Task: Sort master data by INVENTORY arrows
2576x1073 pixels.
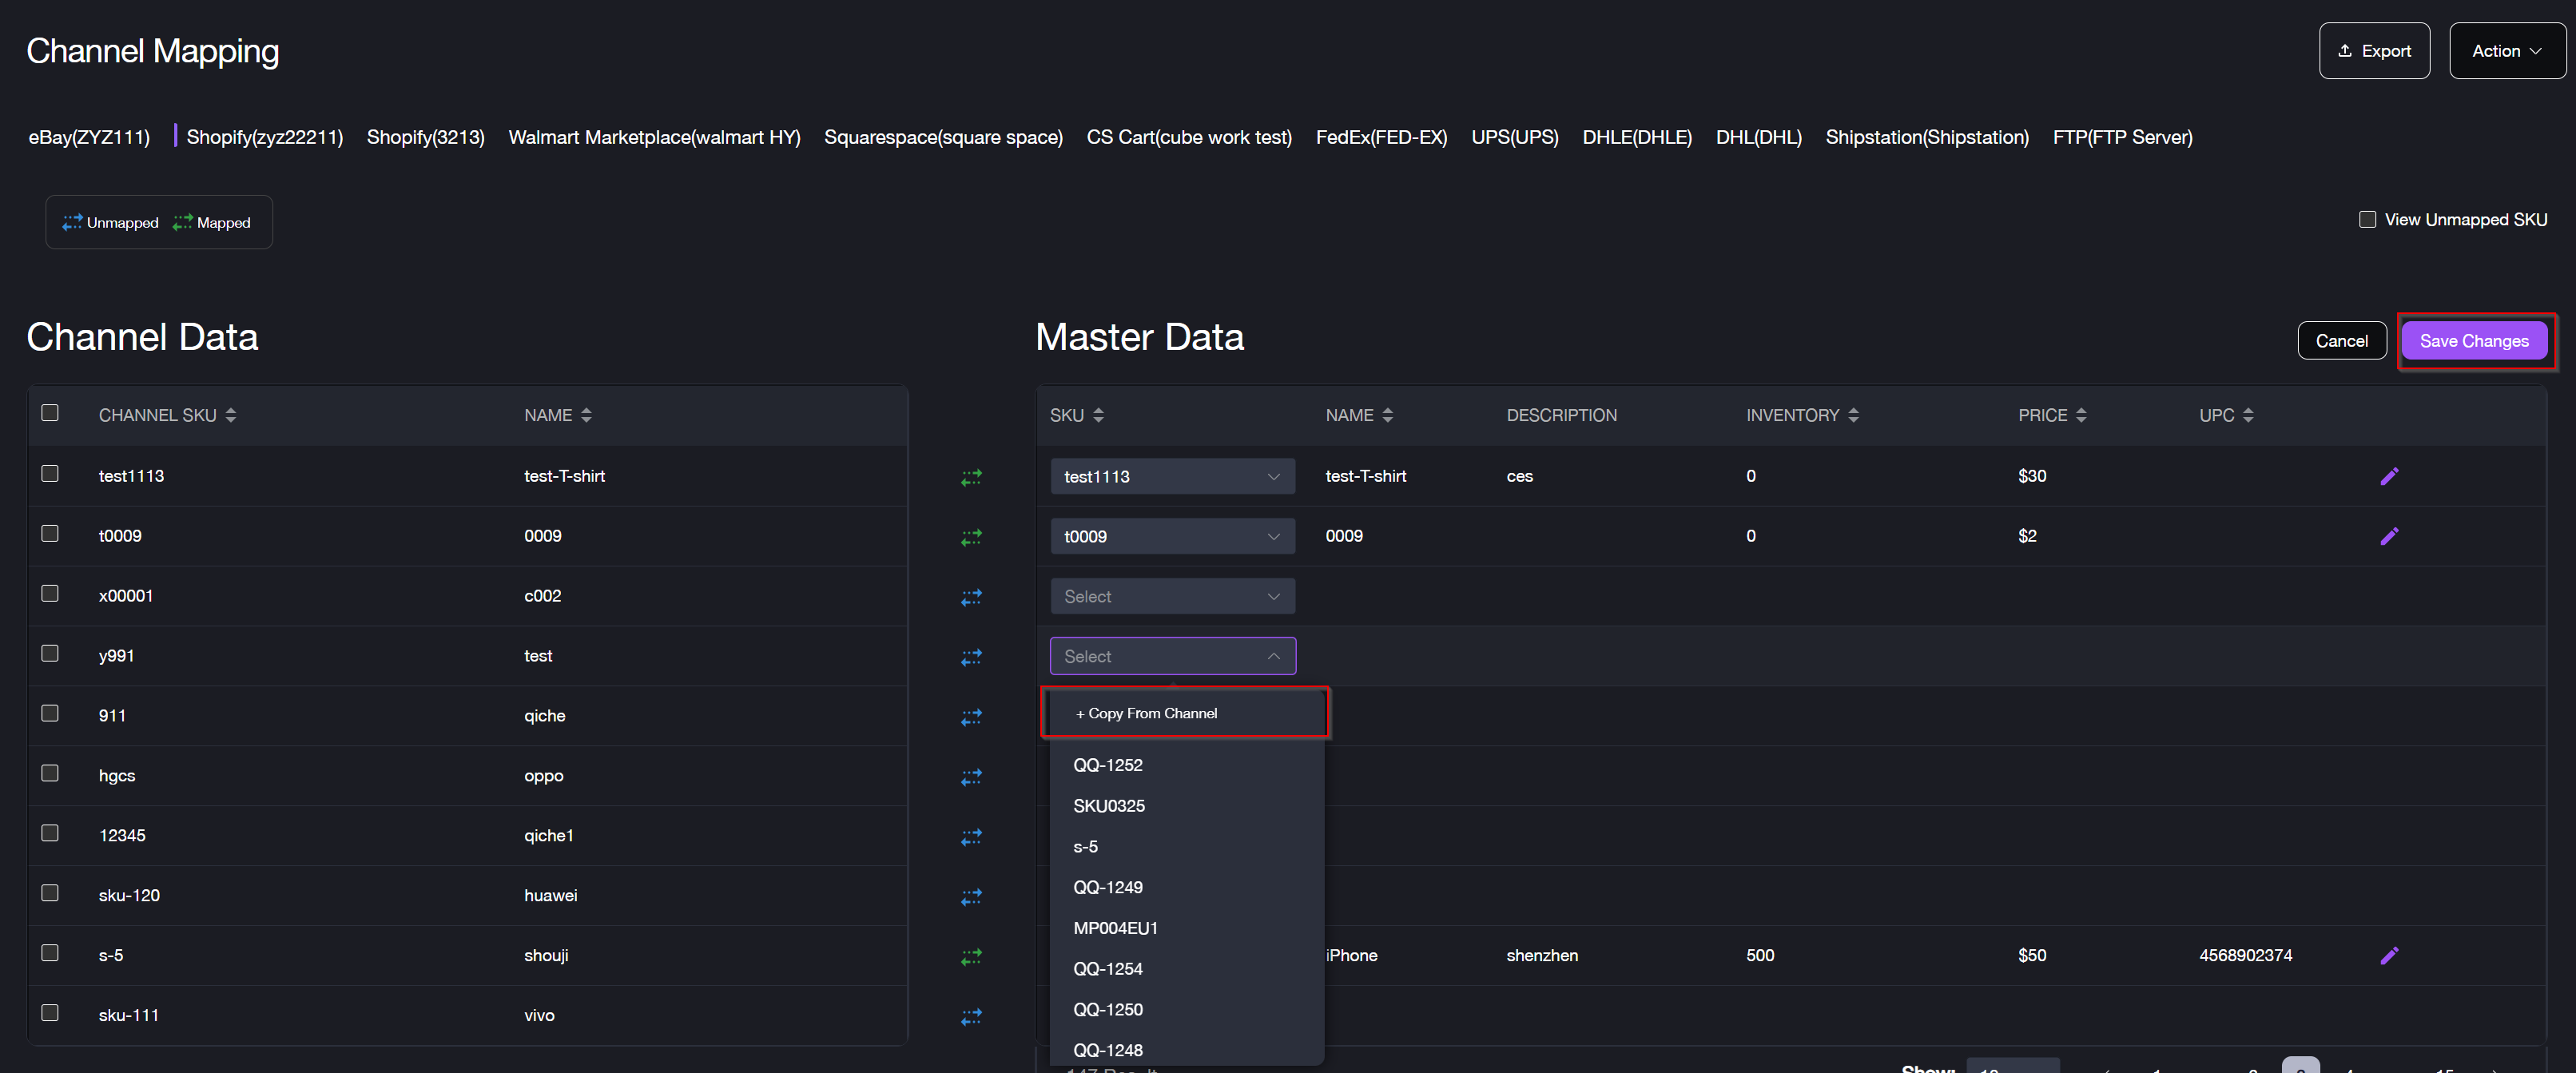Action: click(x=1853, y=415)
